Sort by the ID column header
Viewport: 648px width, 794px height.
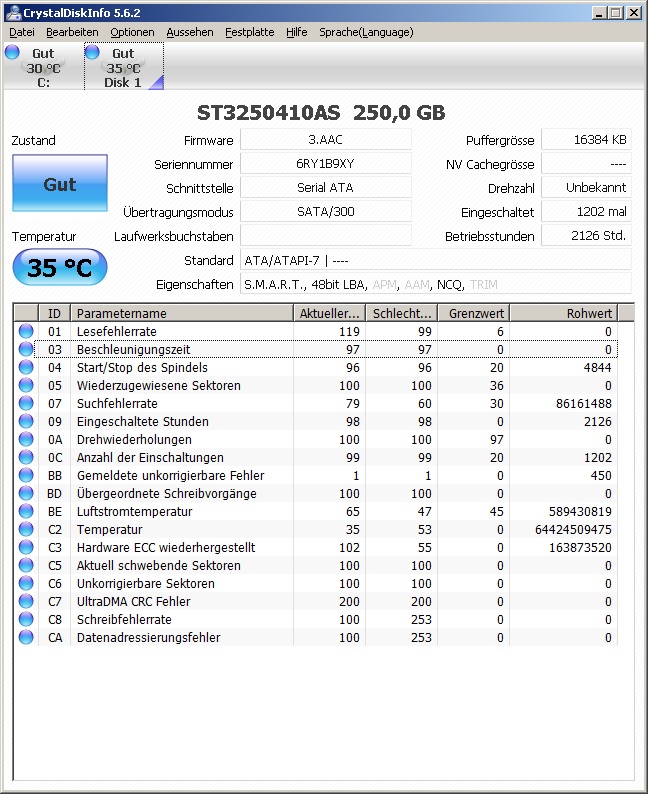[54, 313]
